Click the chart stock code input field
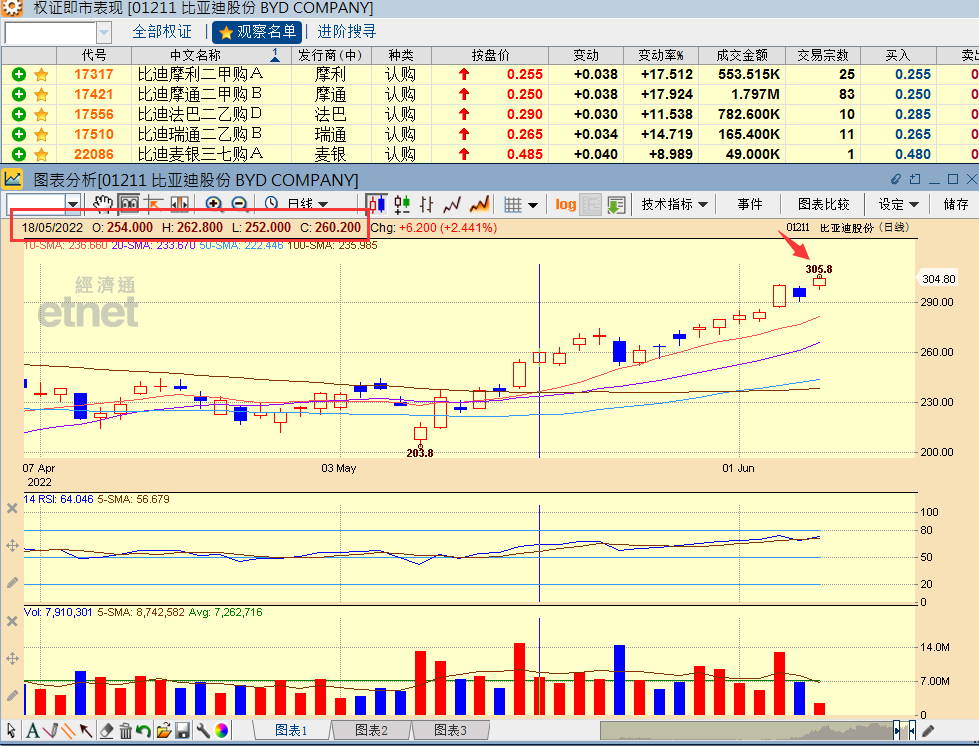This screenshot has height=746, width=979. 36,204
